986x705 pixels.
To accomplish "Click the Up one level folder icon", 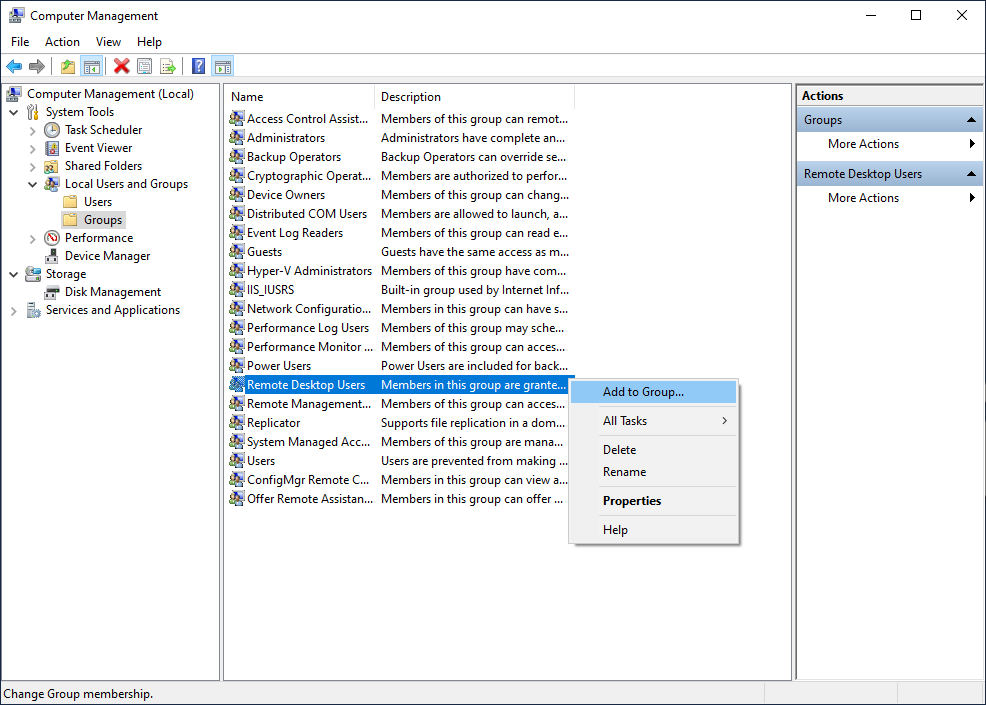I will [68, 66].
